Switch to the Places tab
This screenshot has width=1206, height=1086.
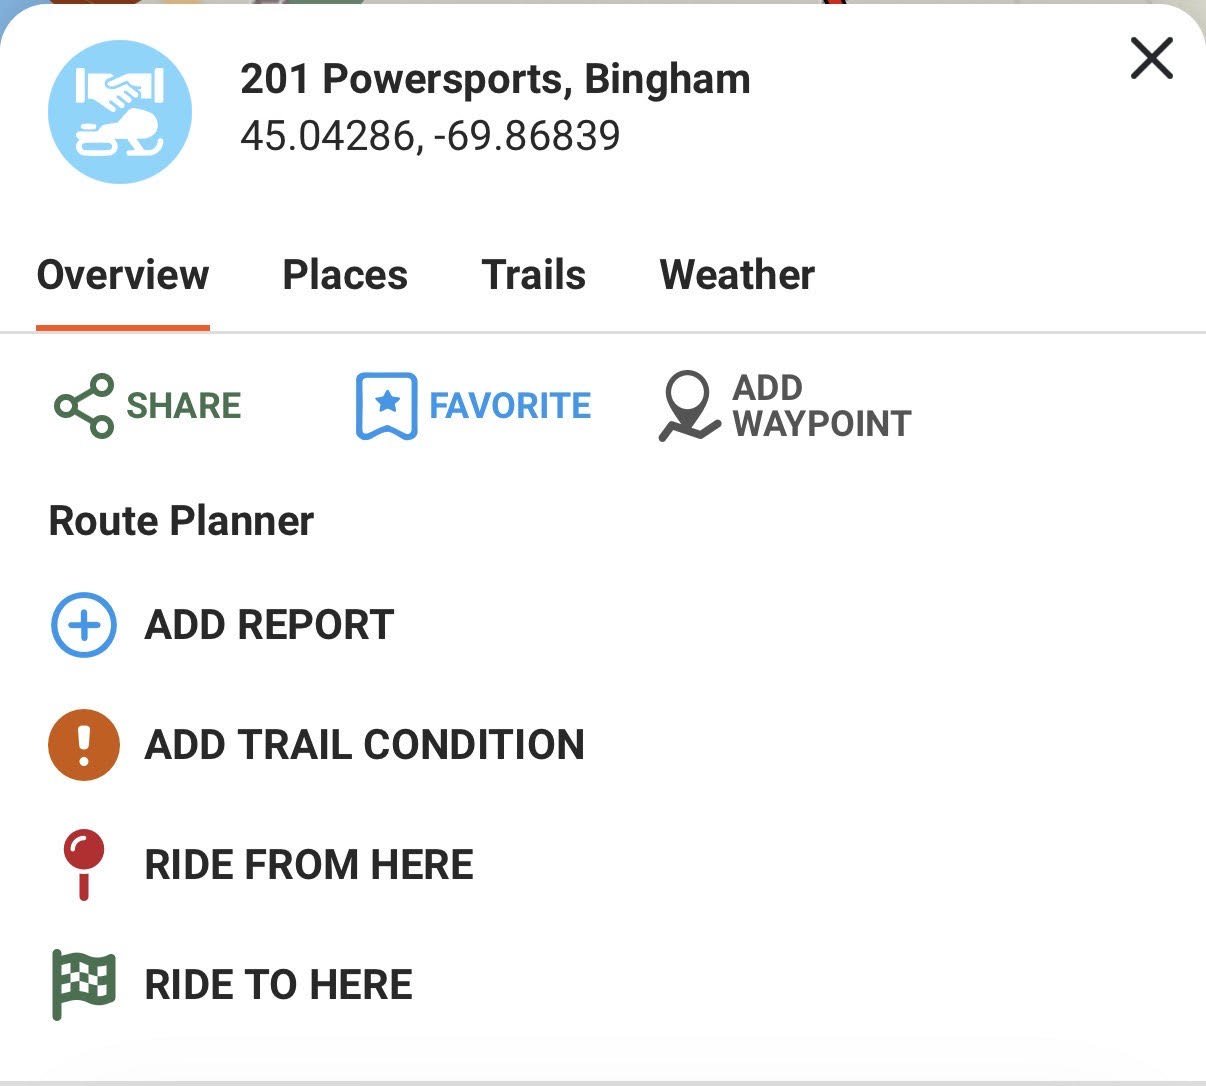[x=344, y=274]
